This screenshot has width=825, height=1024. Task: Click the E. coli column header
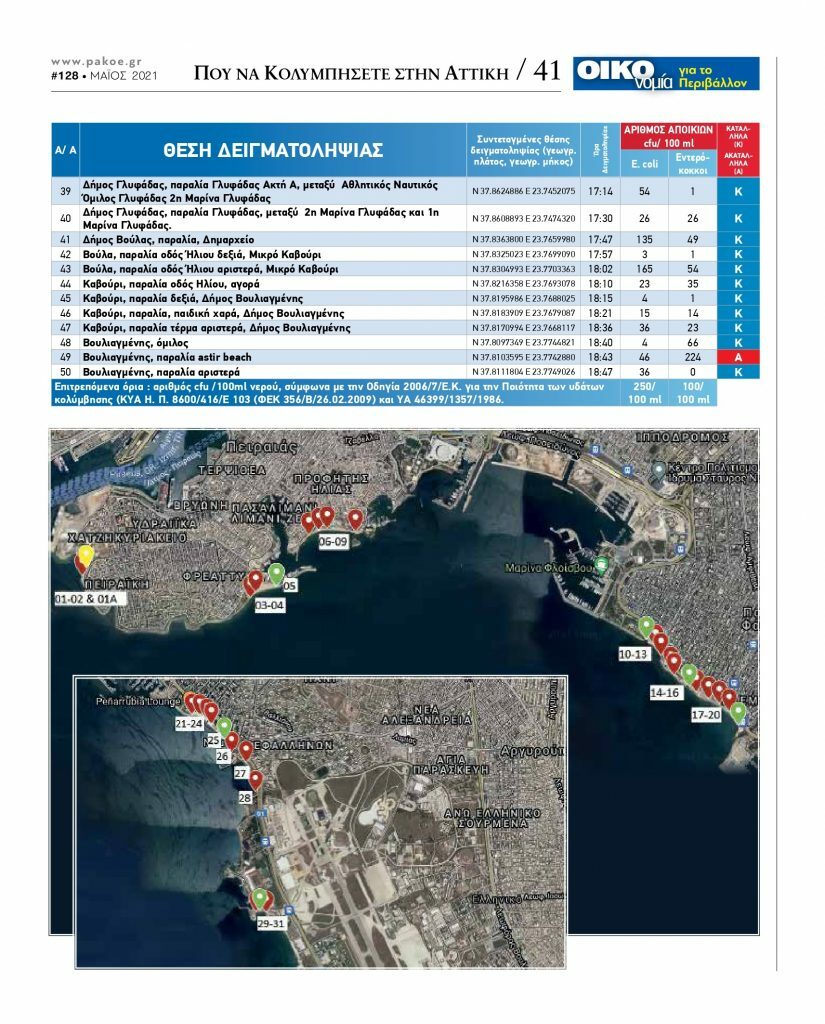644,163
